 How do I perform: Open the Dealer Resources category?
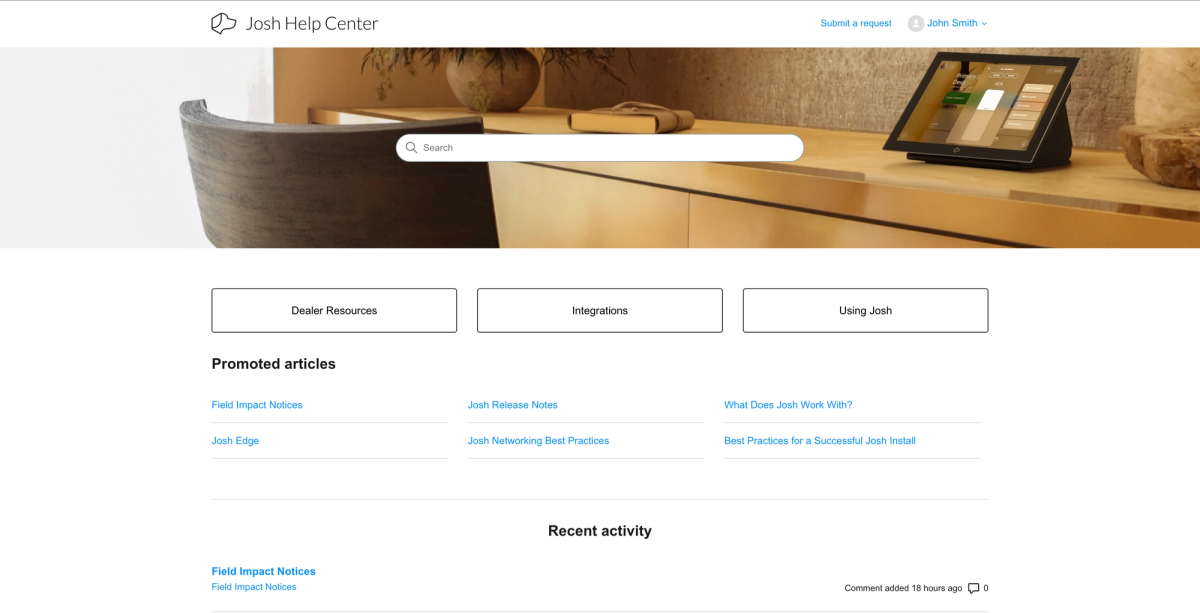point(334,311)
